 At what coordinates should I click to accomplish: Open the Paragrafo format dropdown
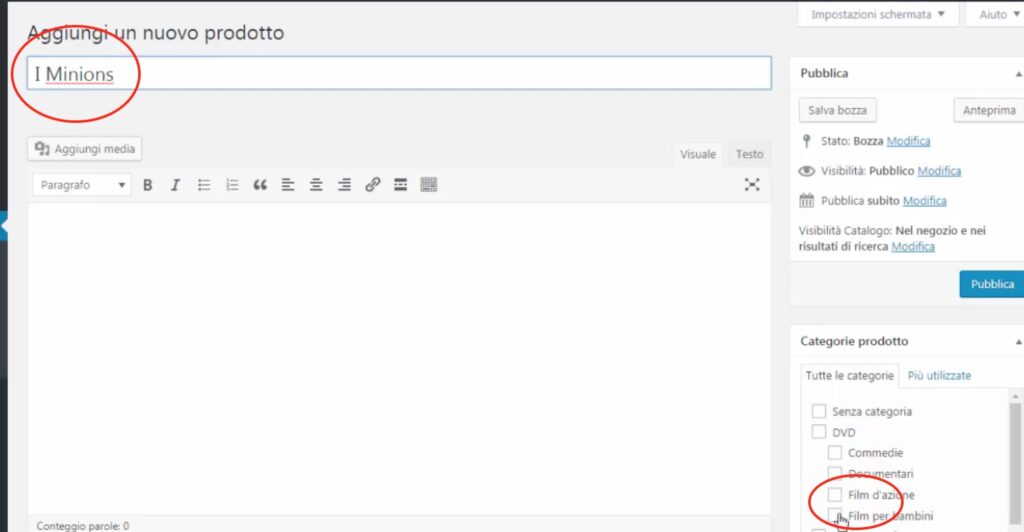[x=82, y=185]
